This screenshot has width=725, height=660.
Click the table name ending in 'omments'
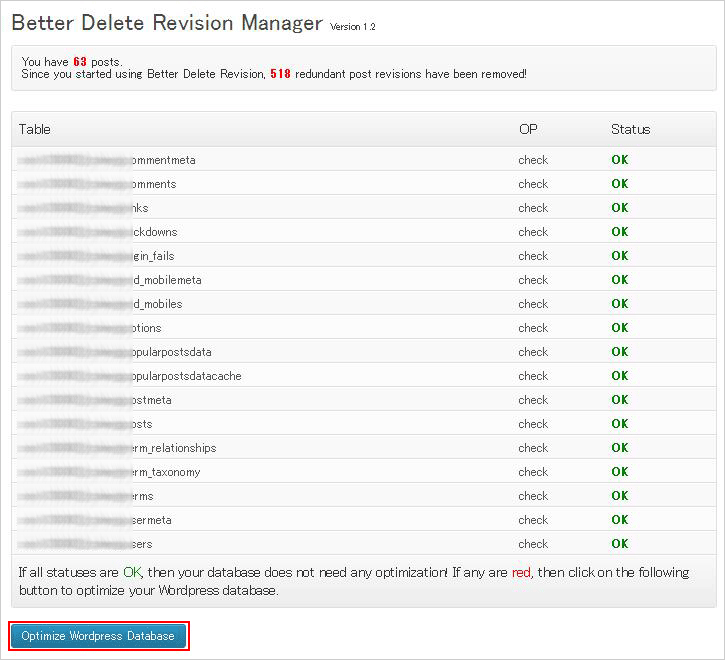97,184
